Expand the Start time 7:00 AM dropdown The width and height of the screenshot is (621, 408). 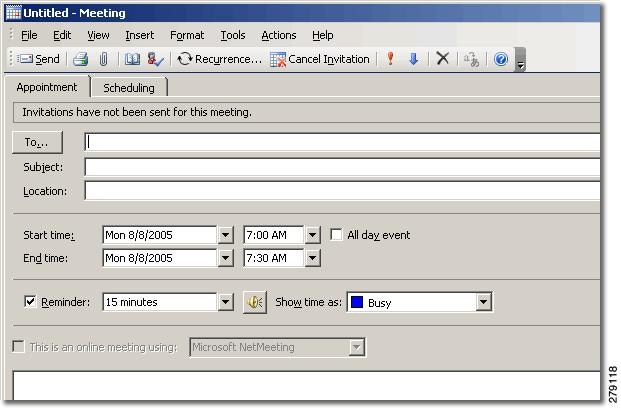(x=312, y=235)
